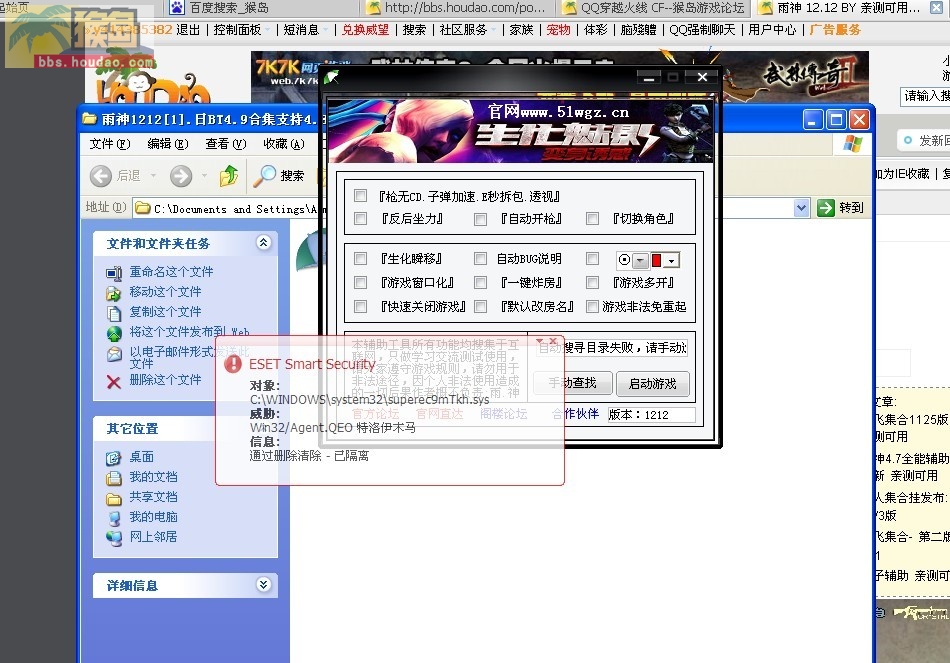The height and width of the screenshot is (663, 950).
Task: Click the red color swatch
Action: pyautogui.click(x=656, y=261)
